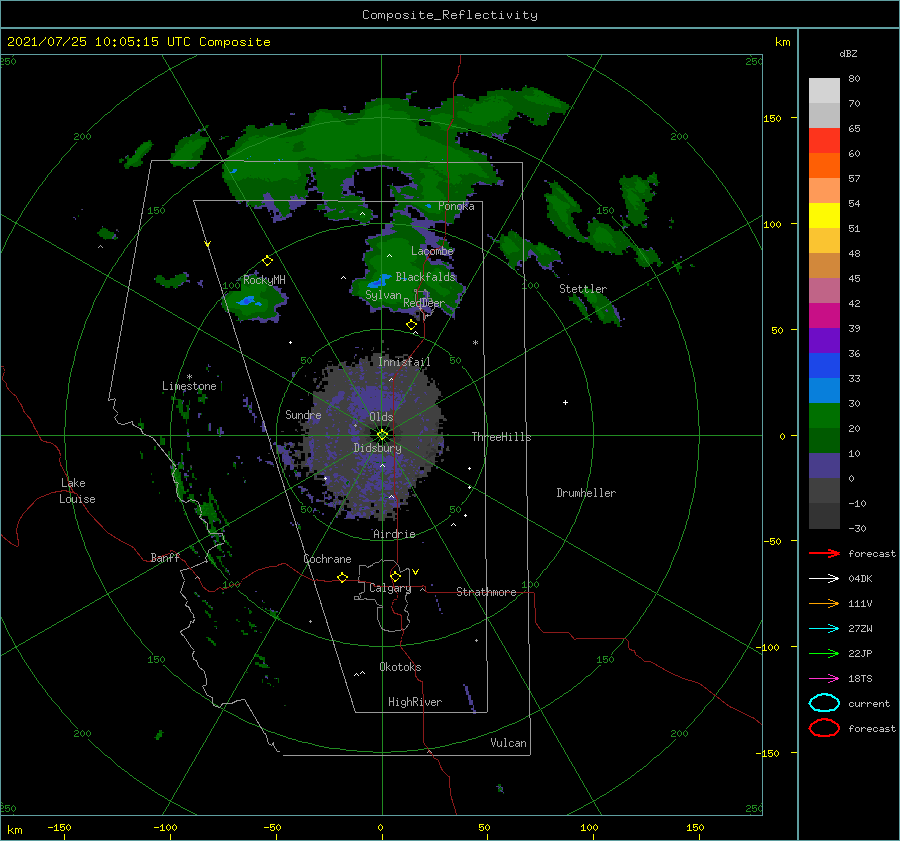900x841 pixels.
Task: Click the red forecast arrow legend icon
Action: [824, 553]
